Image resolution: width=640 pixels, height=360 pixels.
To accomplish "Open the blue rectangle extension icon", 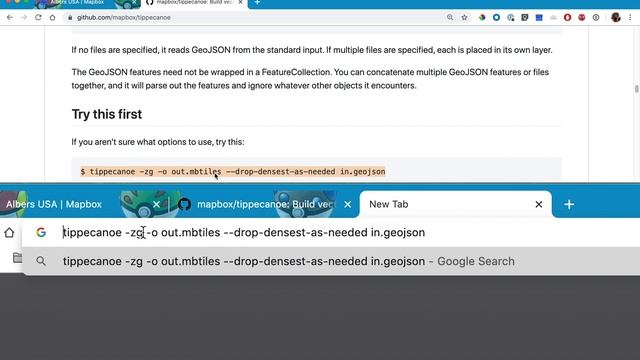I will (x=539, y=17).
